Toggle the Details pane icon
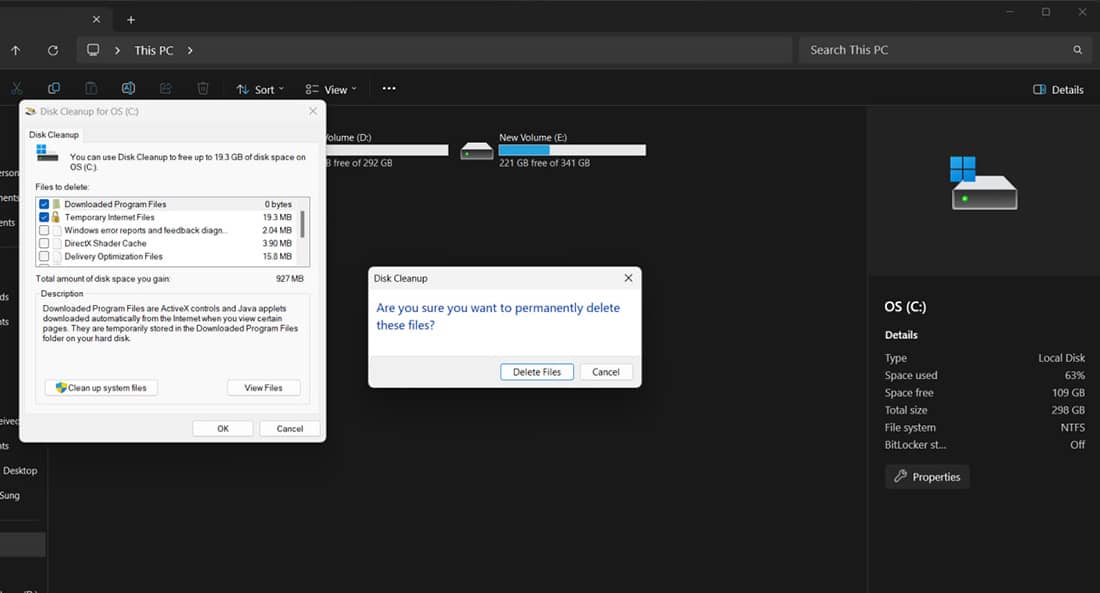 coord(1057,89)
